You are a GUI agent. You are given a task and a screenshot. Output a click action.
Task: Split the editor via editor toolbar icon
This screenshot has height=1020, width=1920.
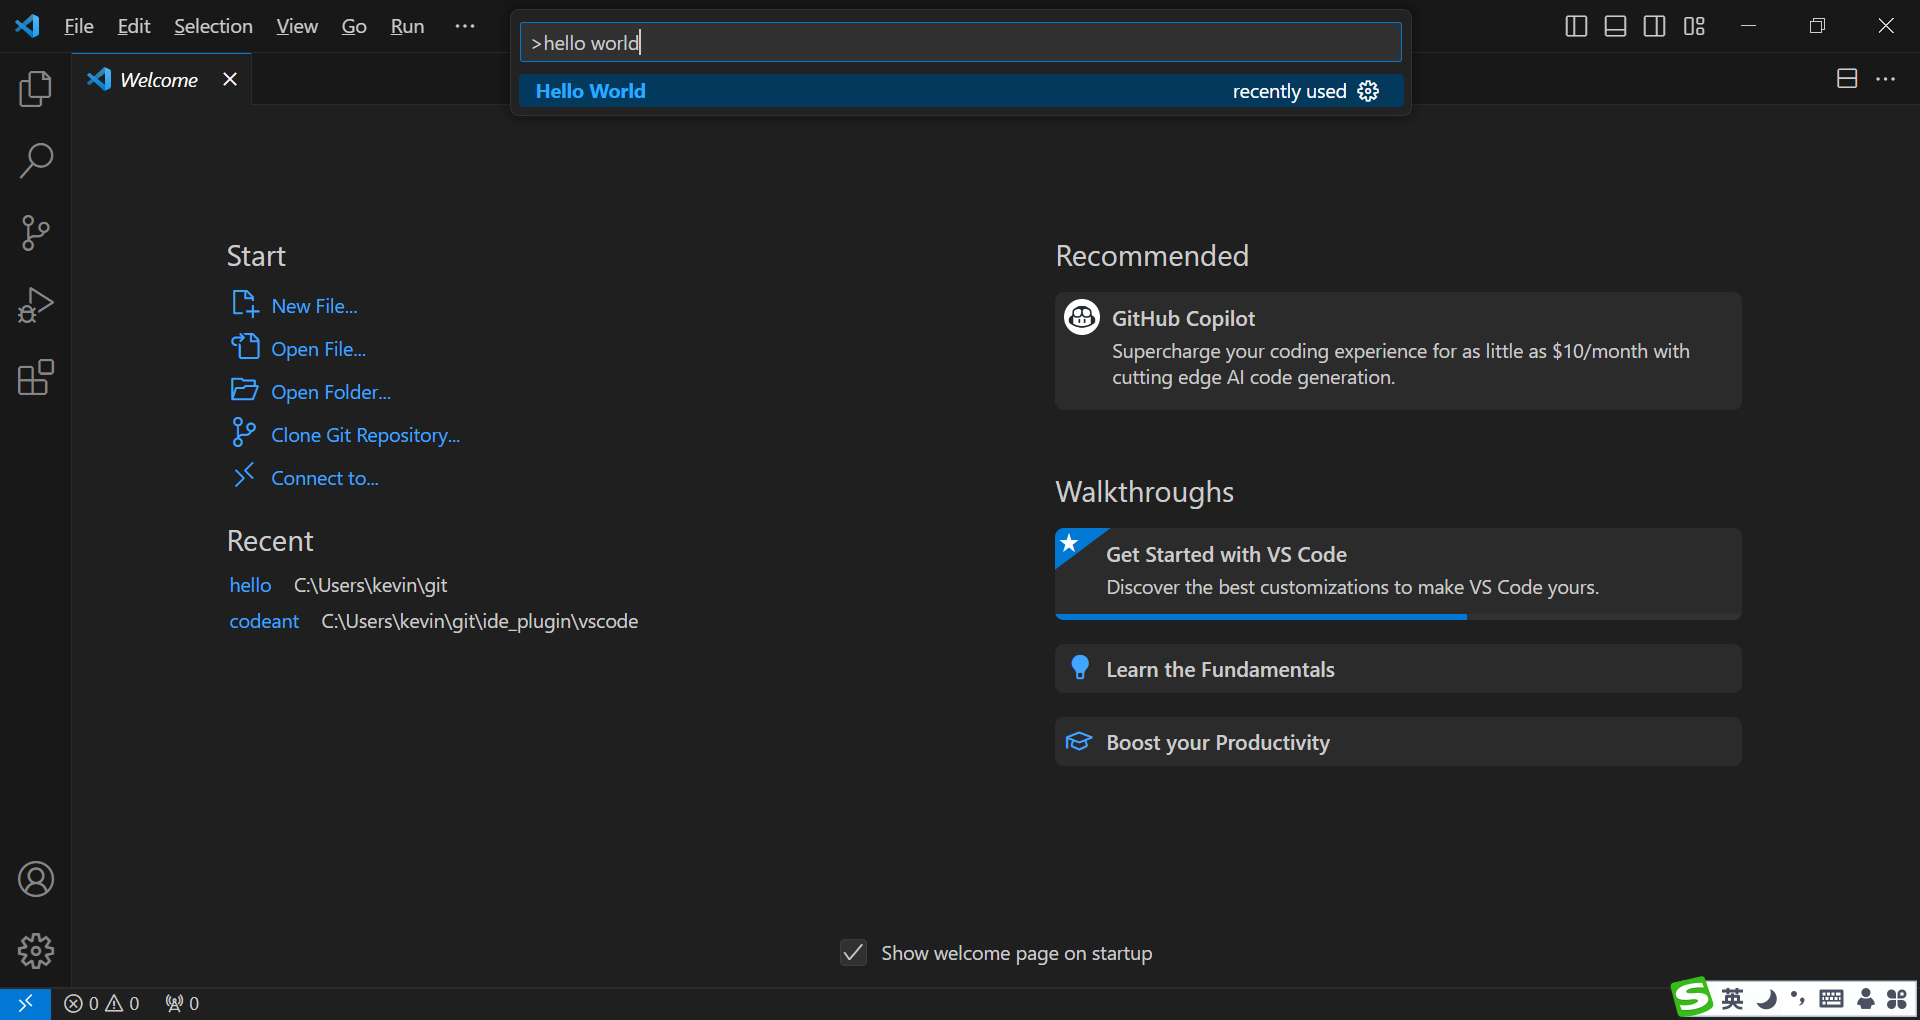1847,78
